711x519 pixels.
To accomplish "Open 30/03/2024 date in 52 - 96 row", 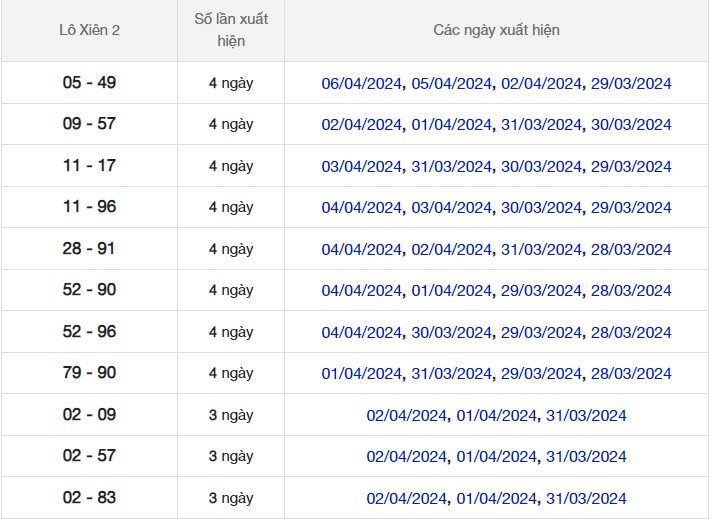I will (452, 333).
